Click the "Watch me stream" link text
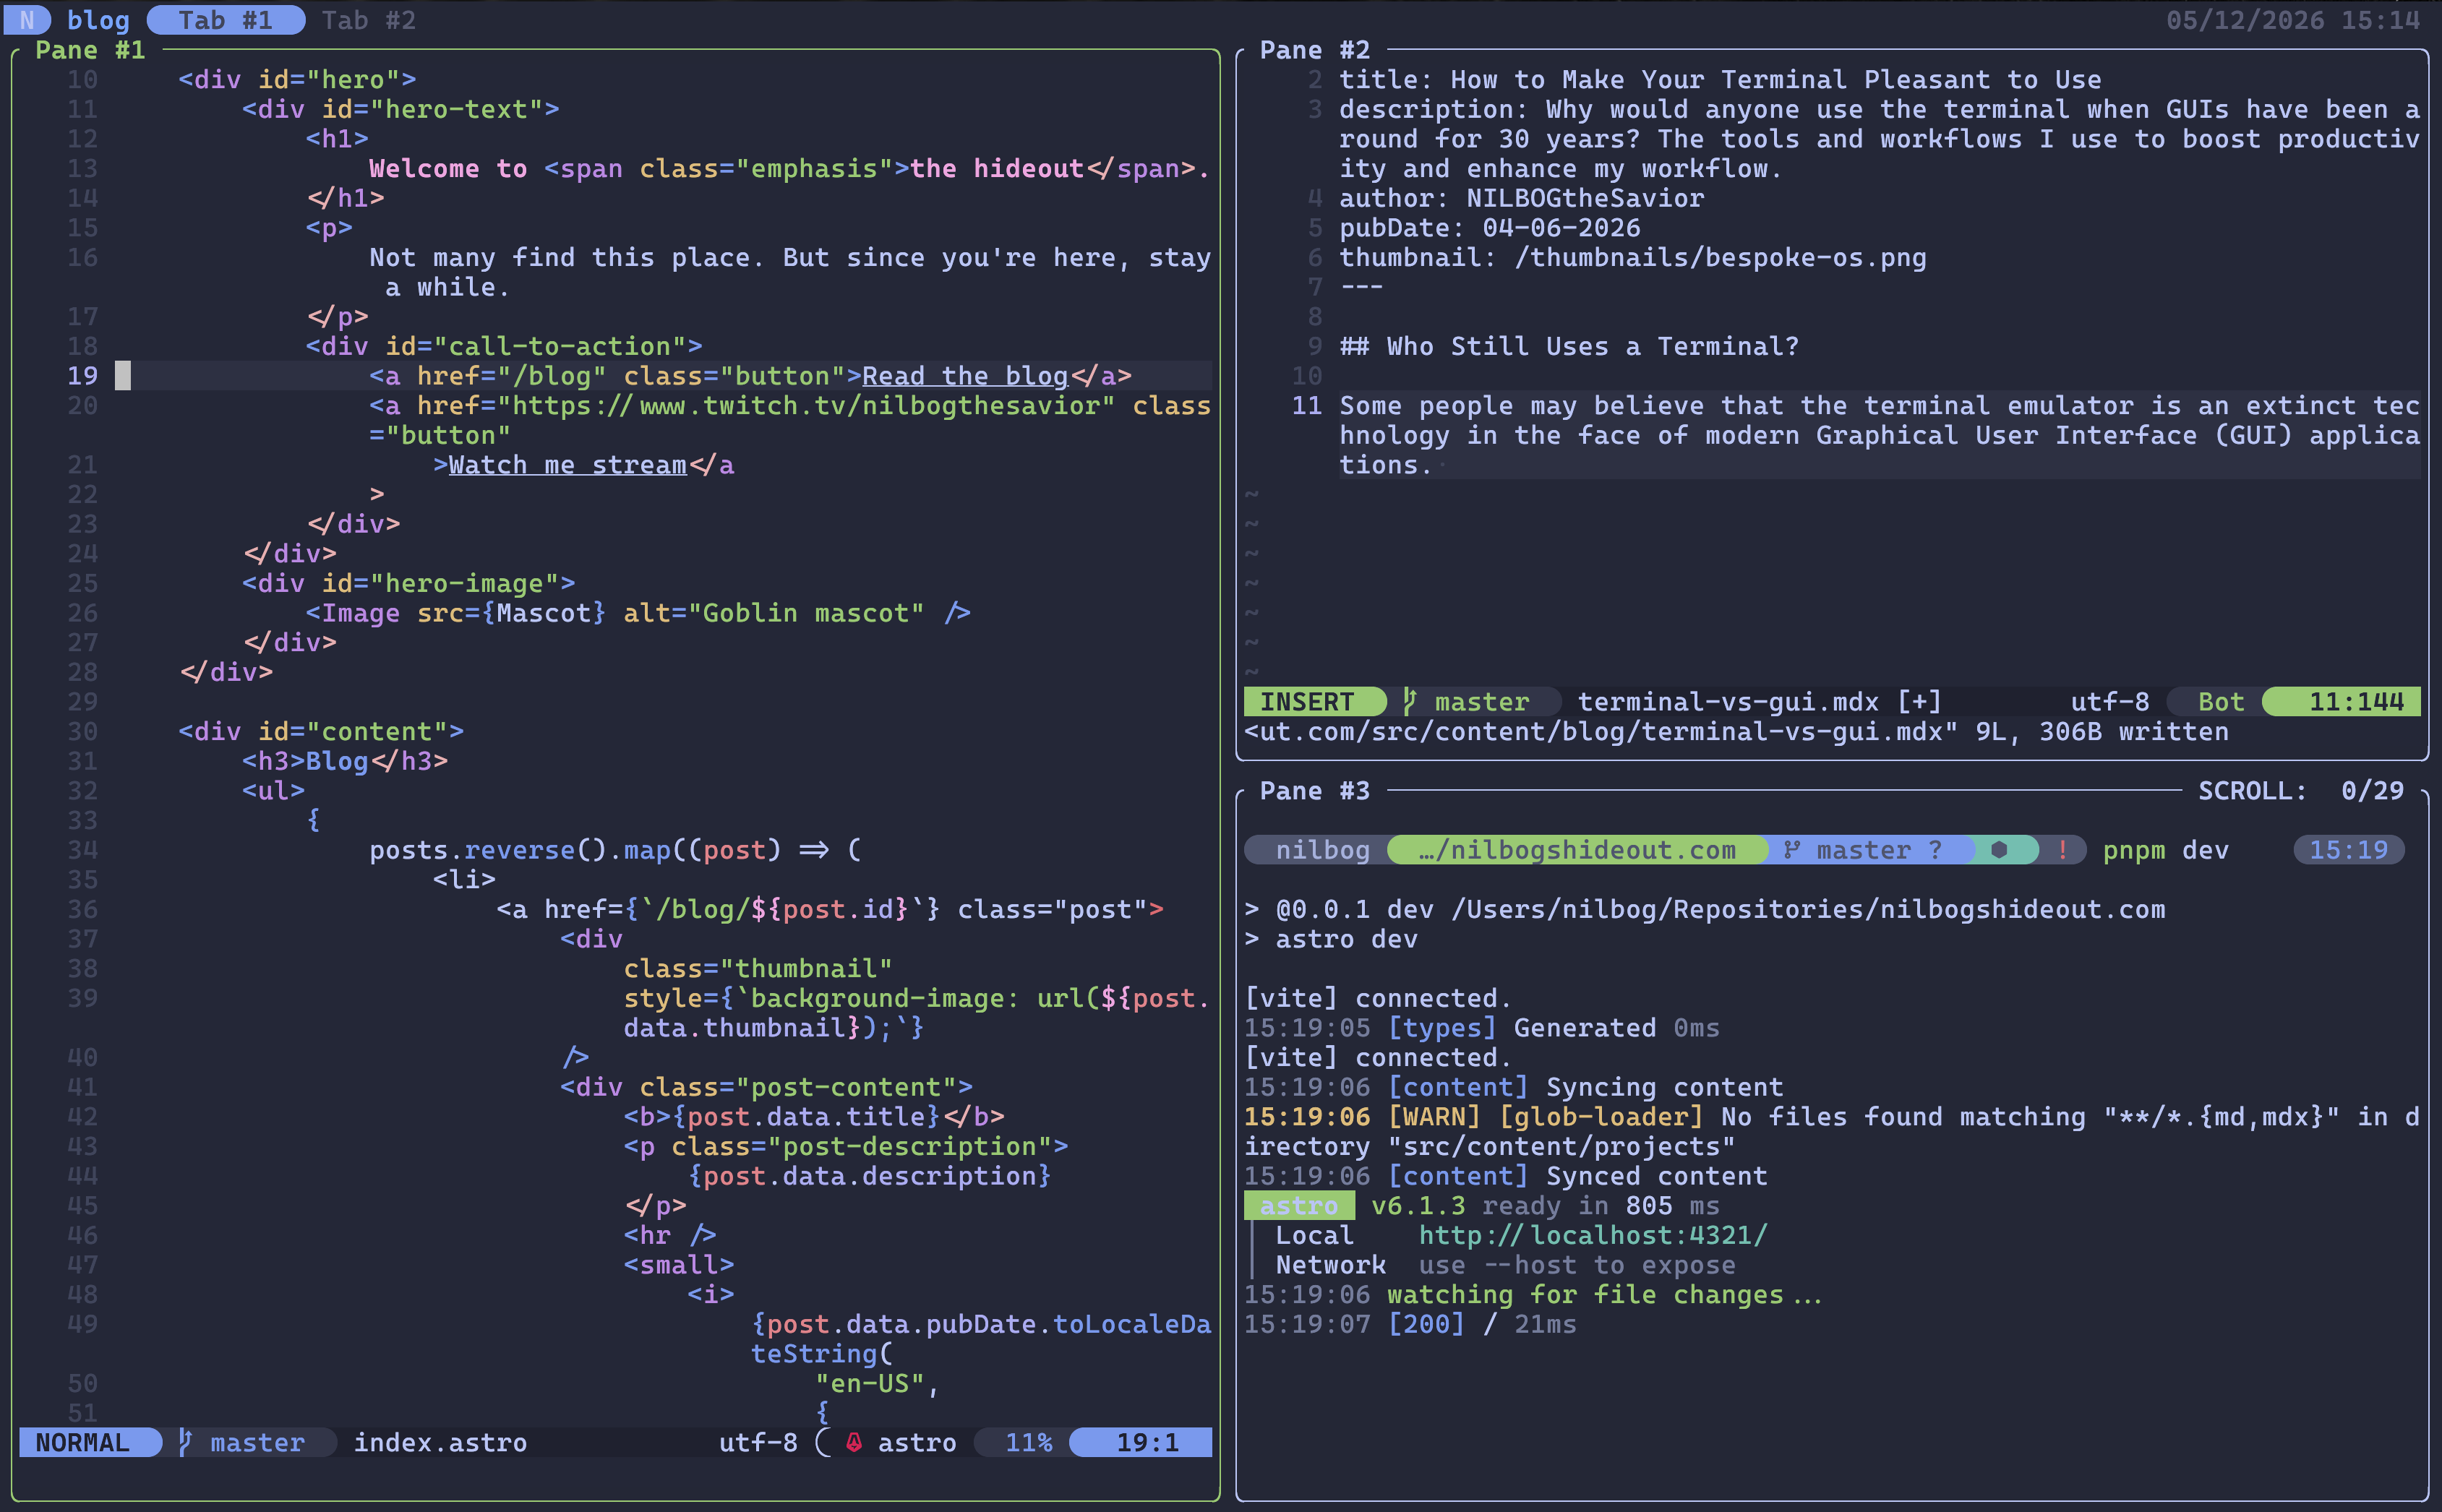 click(567, 465)
